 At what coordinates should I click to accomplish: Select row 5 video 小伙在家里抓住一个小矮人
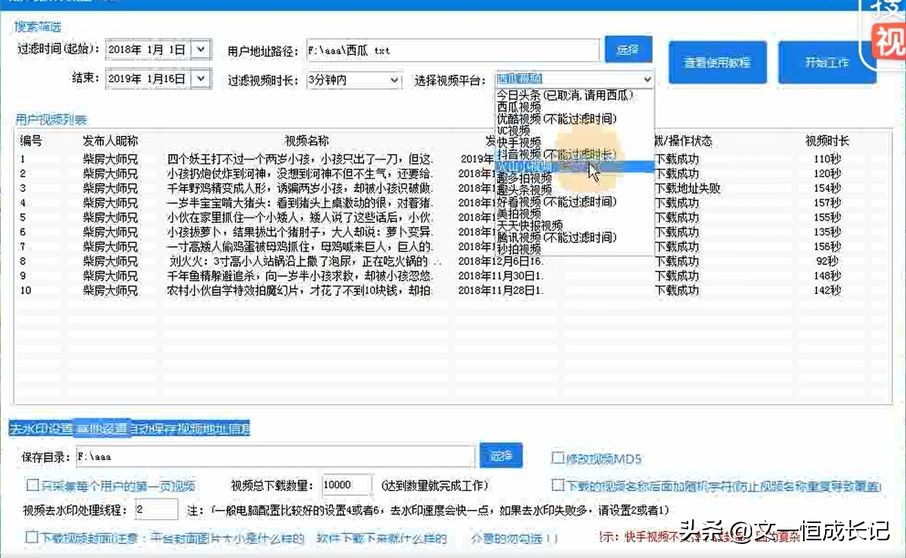click(x=299, y=217)
